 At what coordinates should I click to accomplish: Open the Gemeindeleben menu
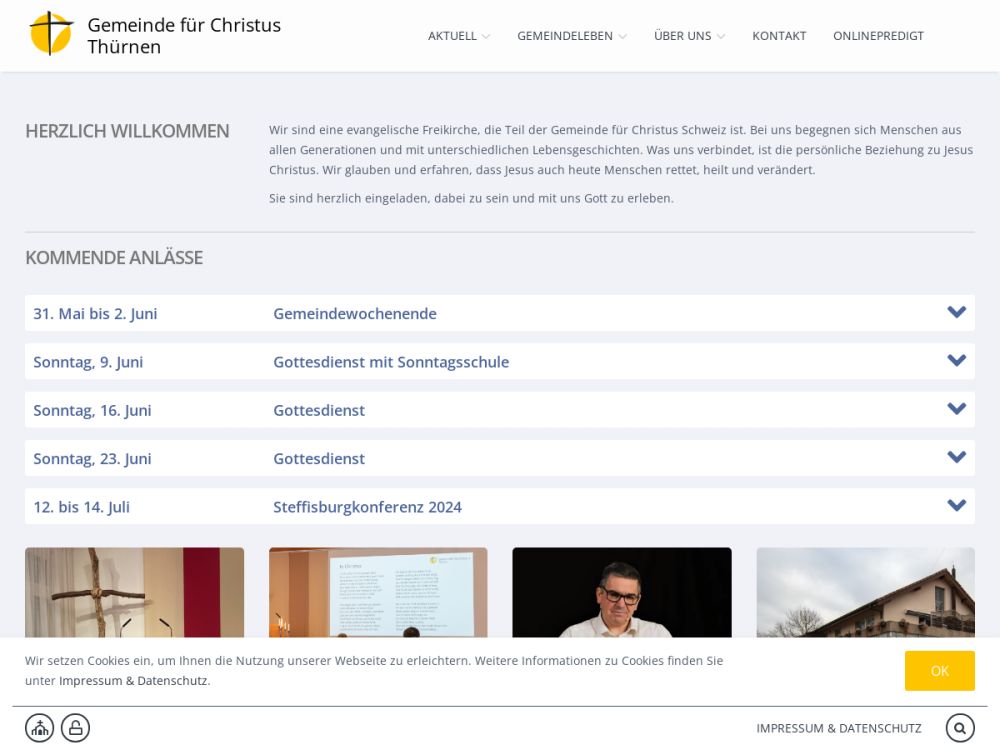[571, 36]
